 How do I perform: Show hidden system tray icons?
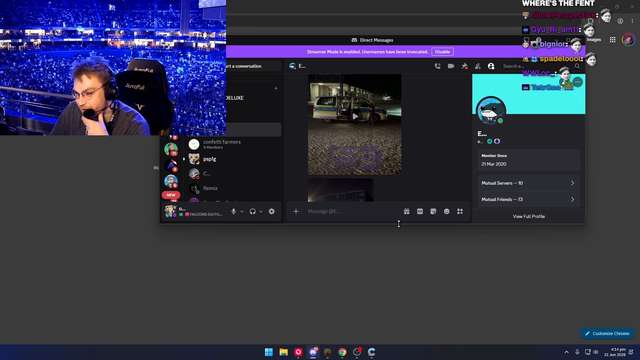click(567, 352)
